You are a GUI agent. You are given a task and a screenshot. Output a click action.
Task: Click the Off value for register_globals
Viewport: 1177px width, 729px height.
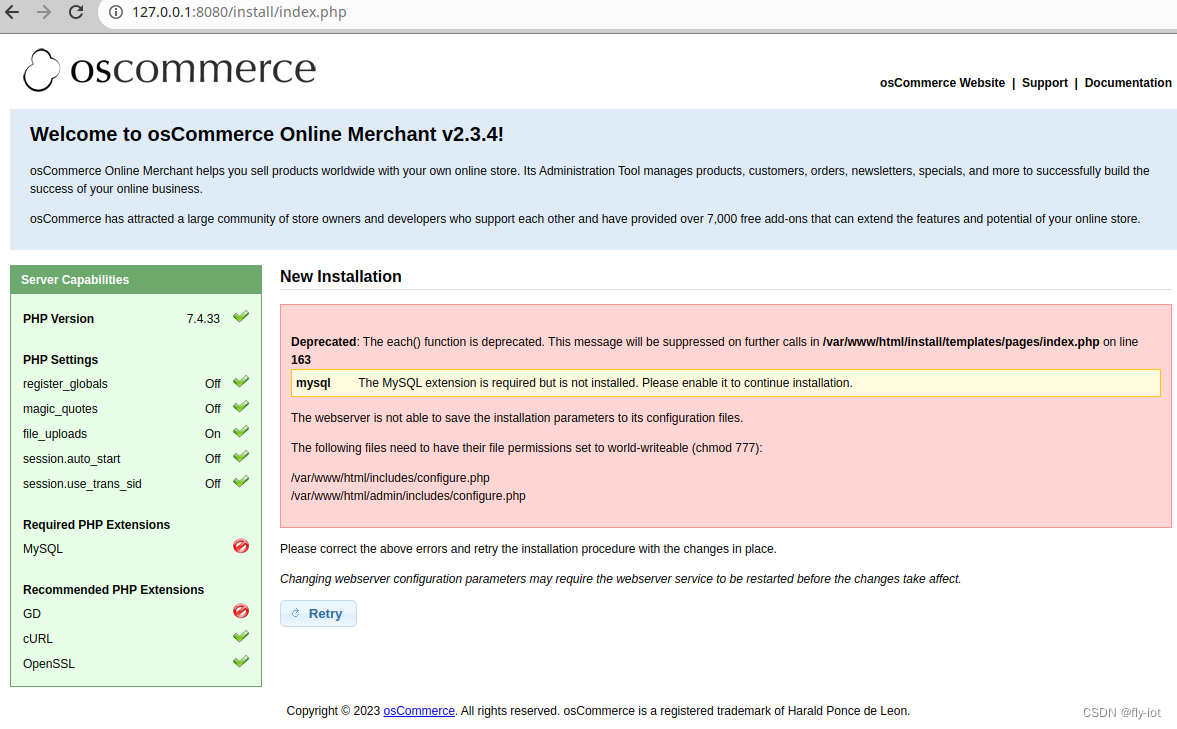point(212,384)
